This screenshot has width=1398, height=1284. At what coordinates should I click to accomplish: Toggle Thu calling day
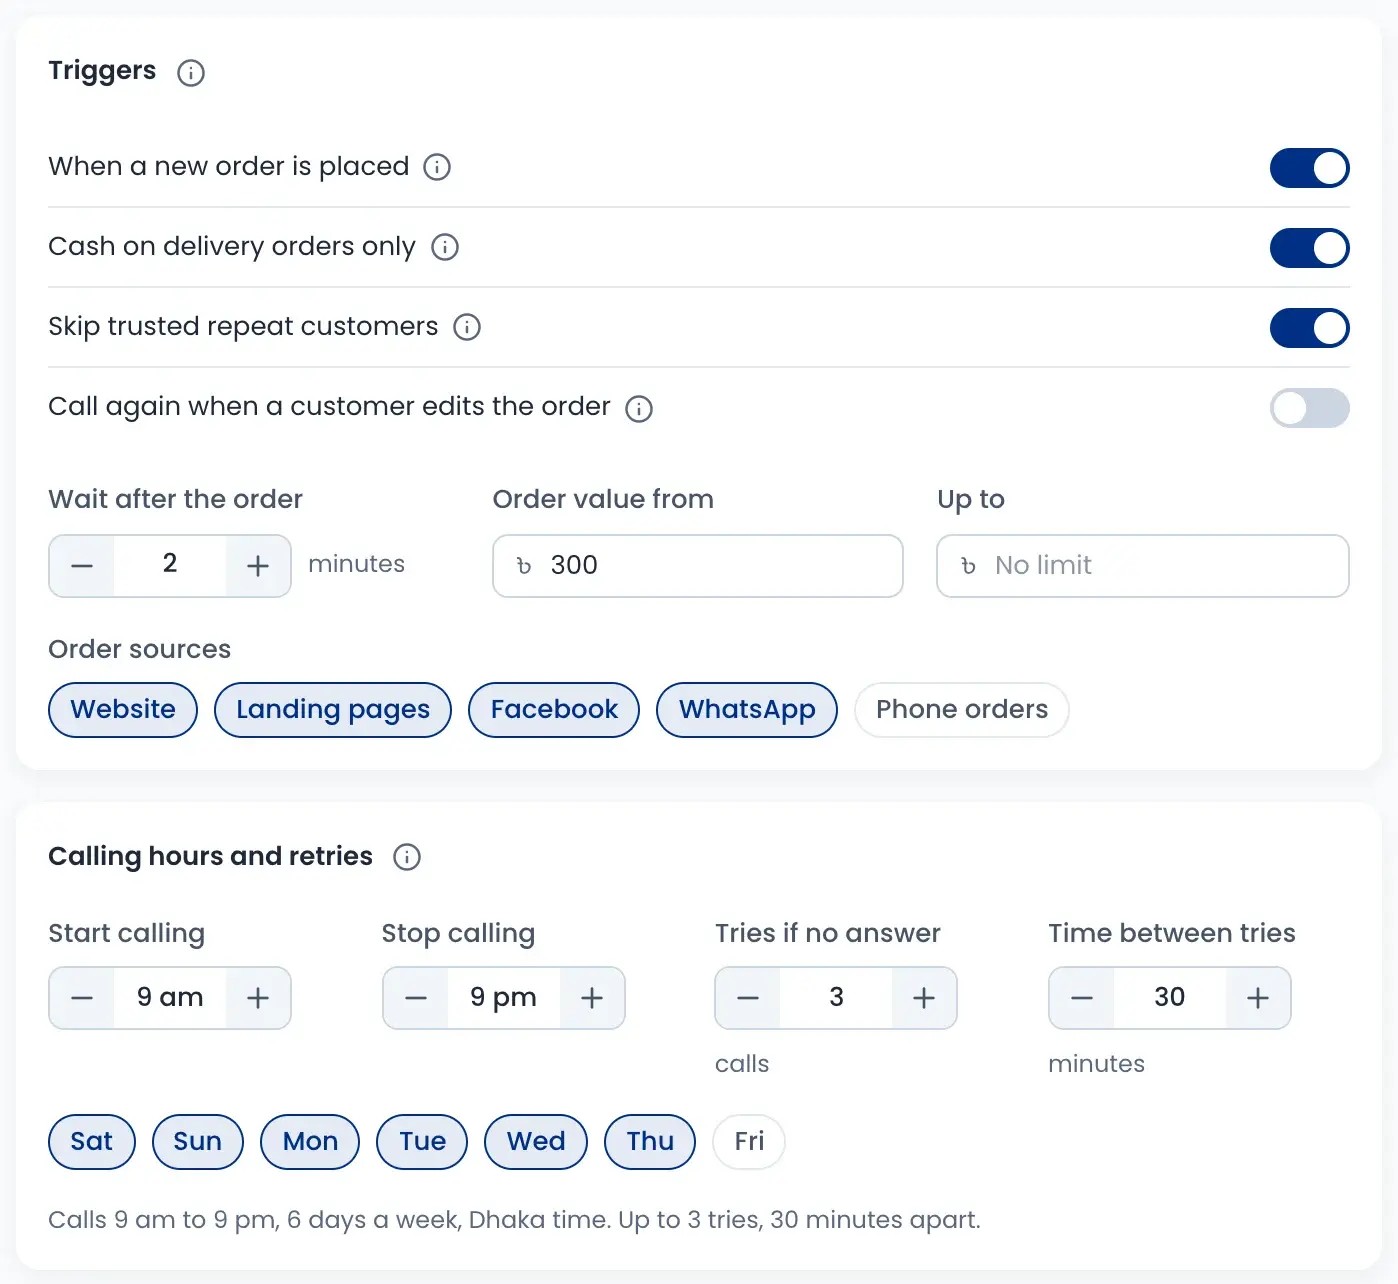pos(650,1142)
